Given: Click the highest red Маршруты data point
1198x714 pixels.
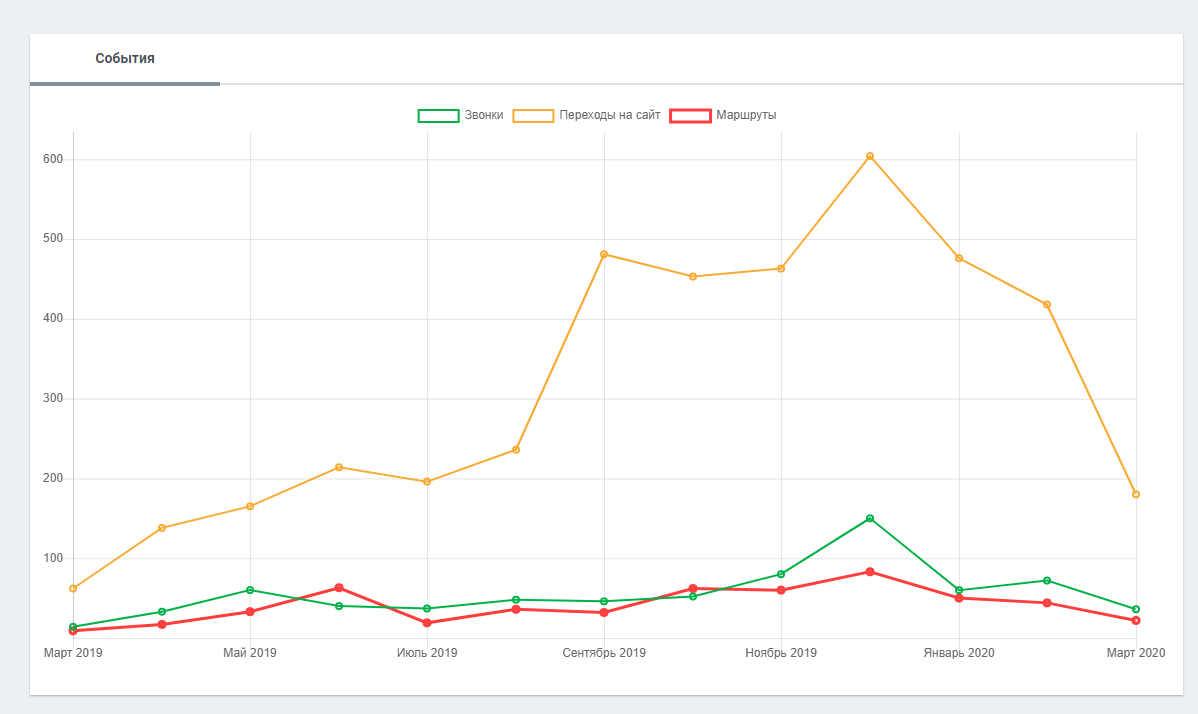Looking at the screenshot, I should pyautogui.click(x=870, y=572).
